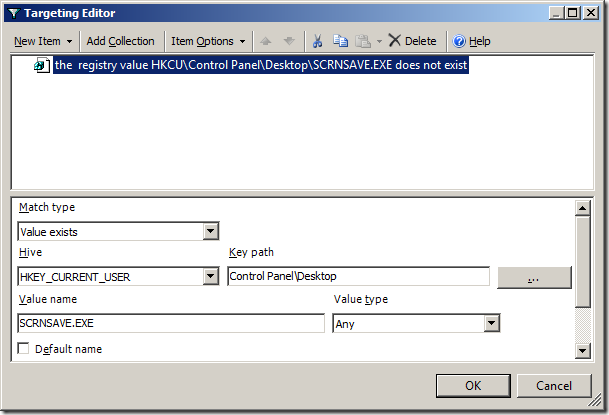The image size is (609, 415).
Task: Click Add Collection in the toolbar
Action: pos(120,41)
